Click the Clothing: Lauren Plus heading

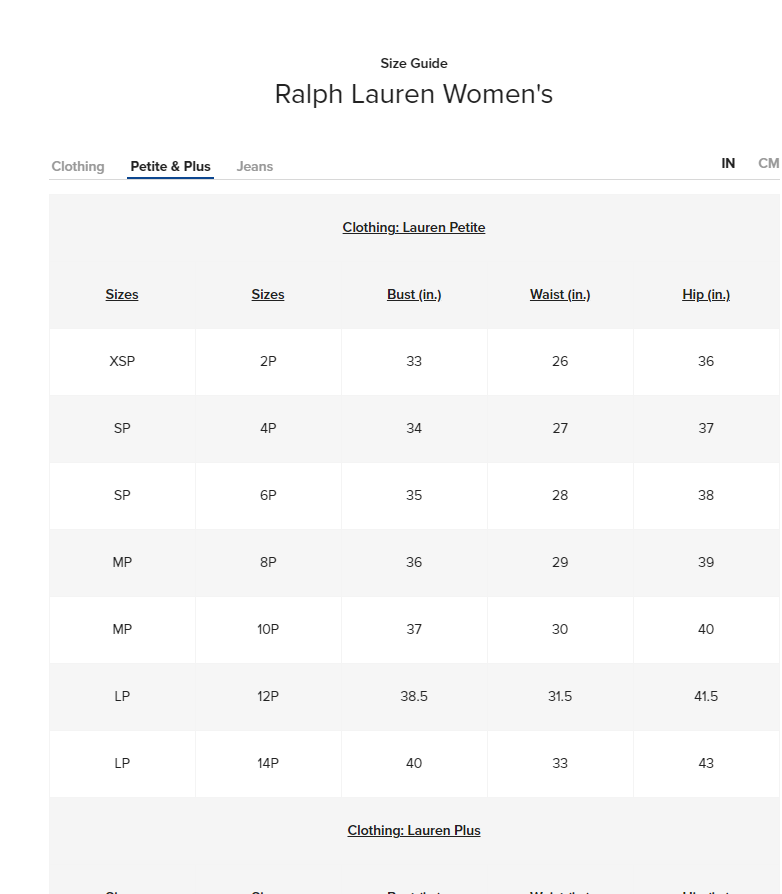[x=413, y=830]
